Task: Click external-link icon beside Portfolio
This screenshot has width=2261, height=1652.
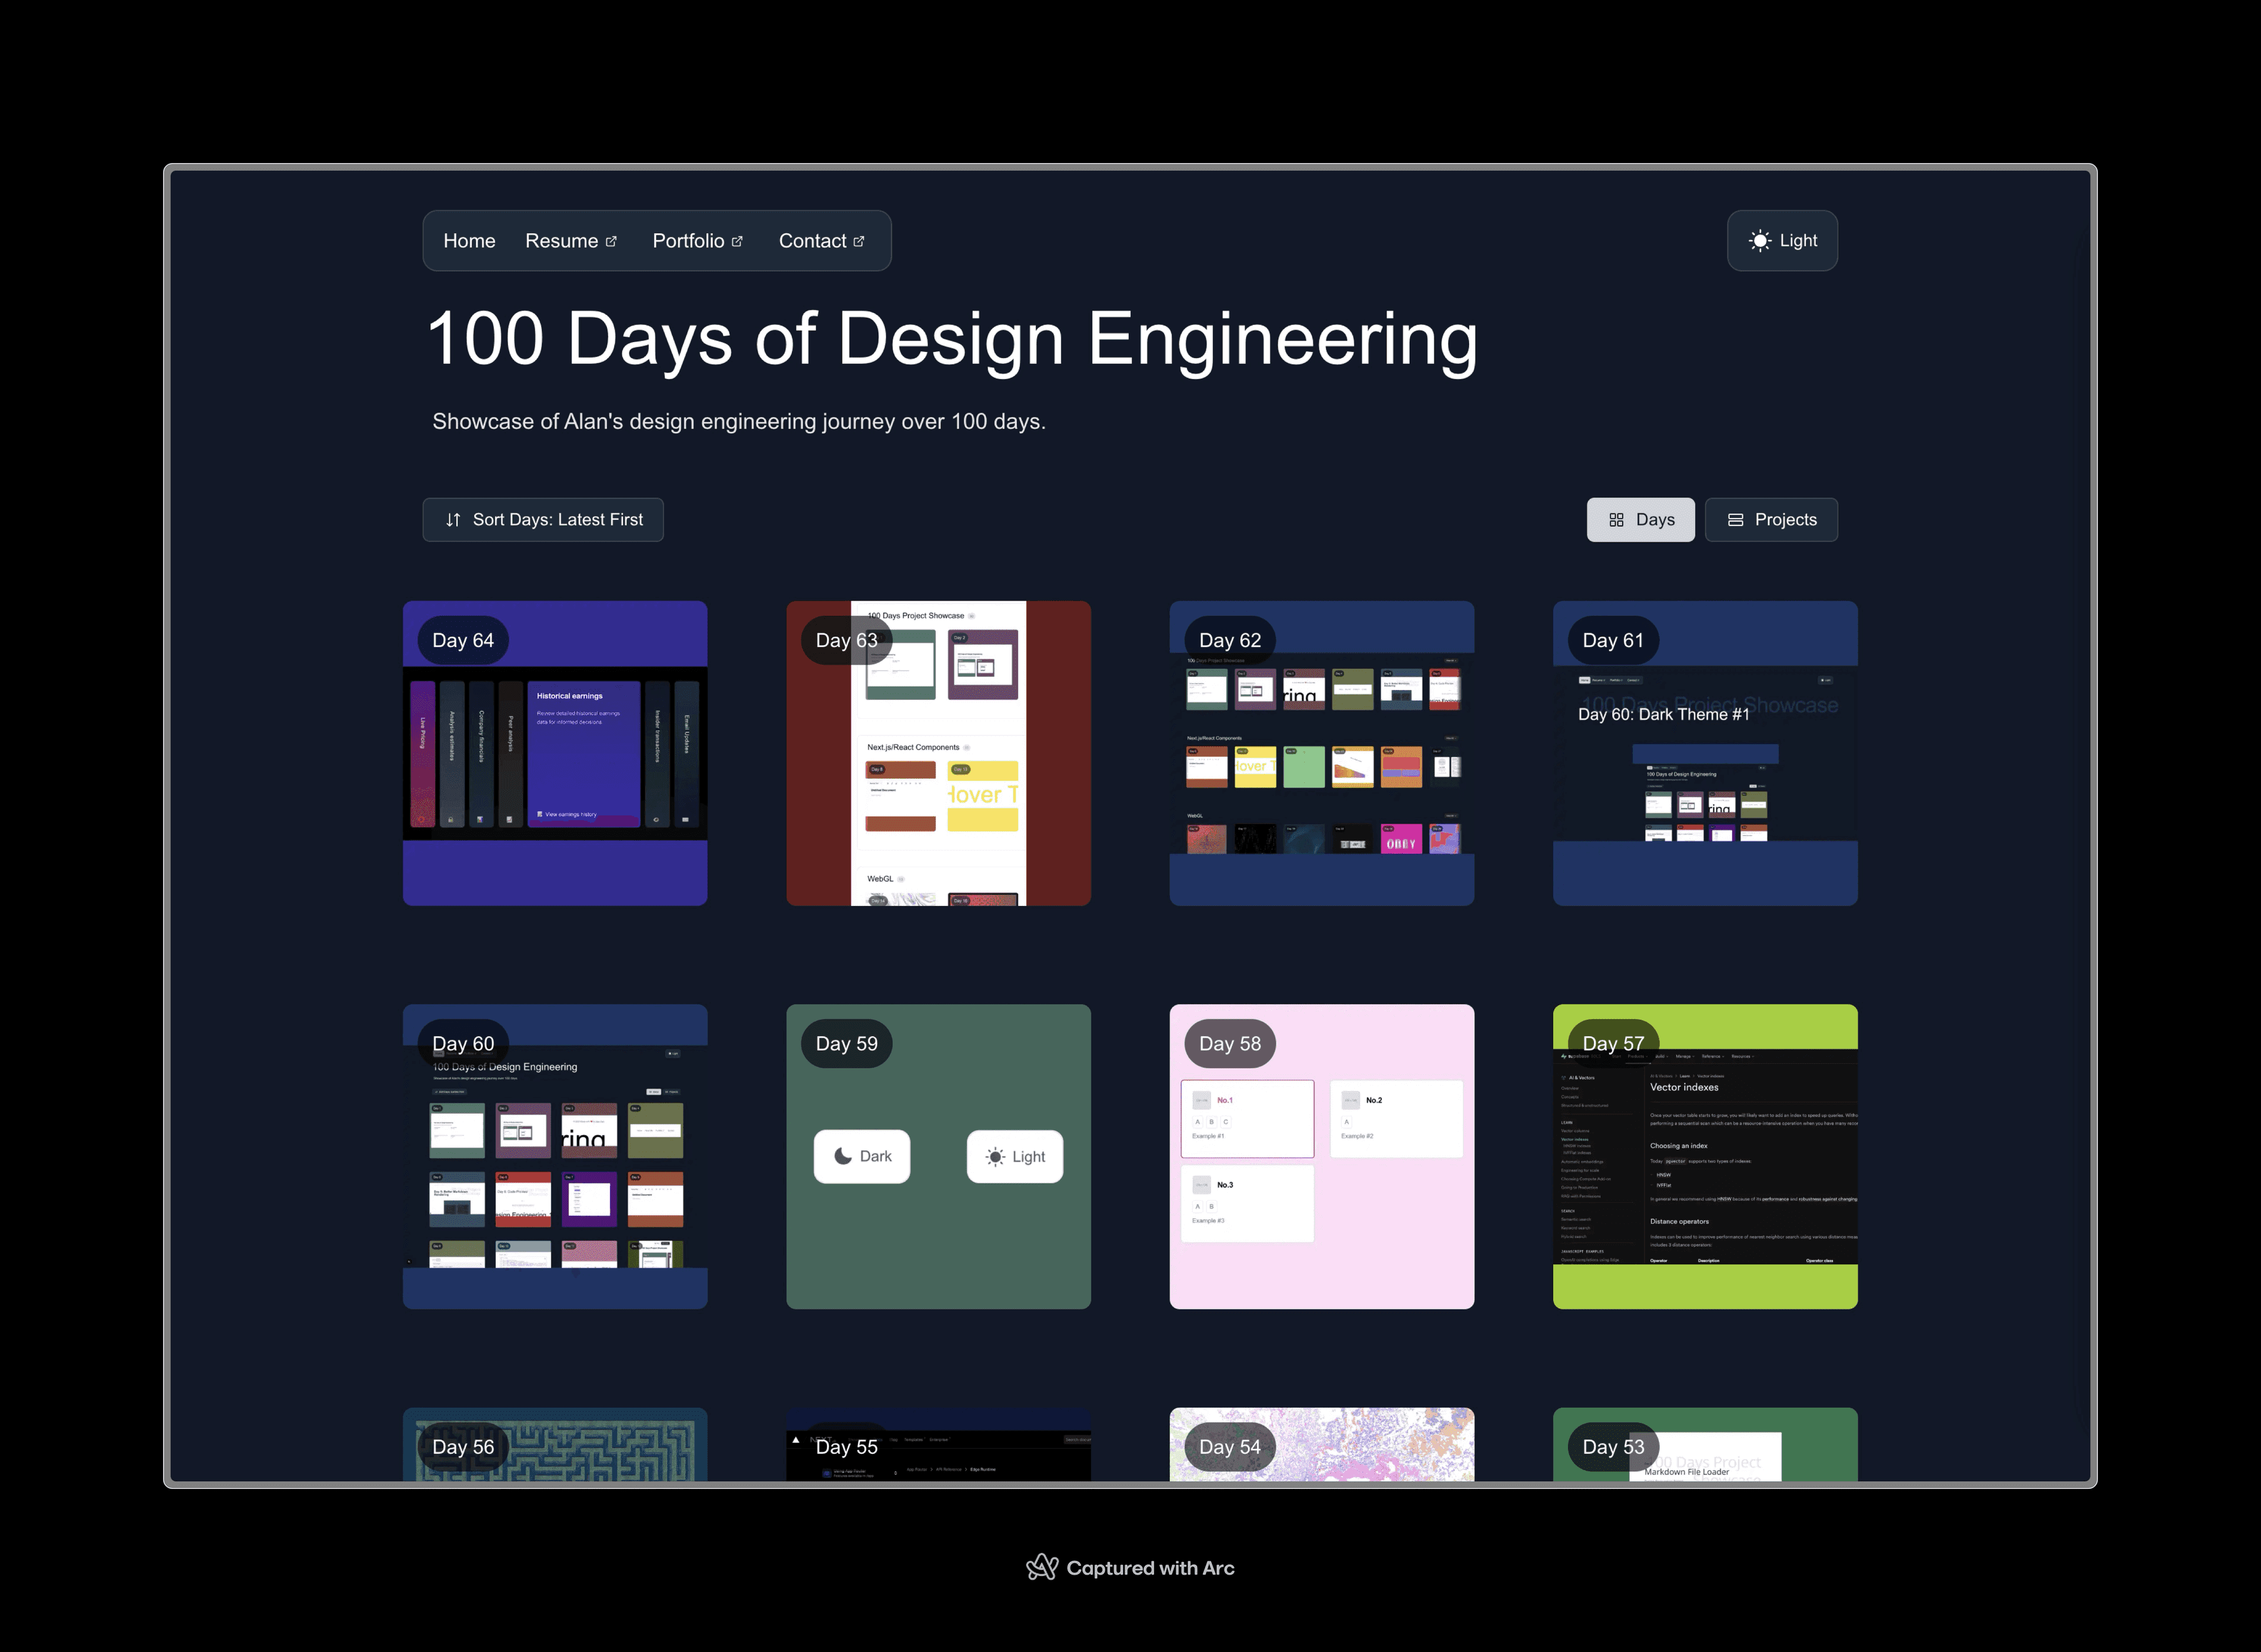Action: [737, 242]
